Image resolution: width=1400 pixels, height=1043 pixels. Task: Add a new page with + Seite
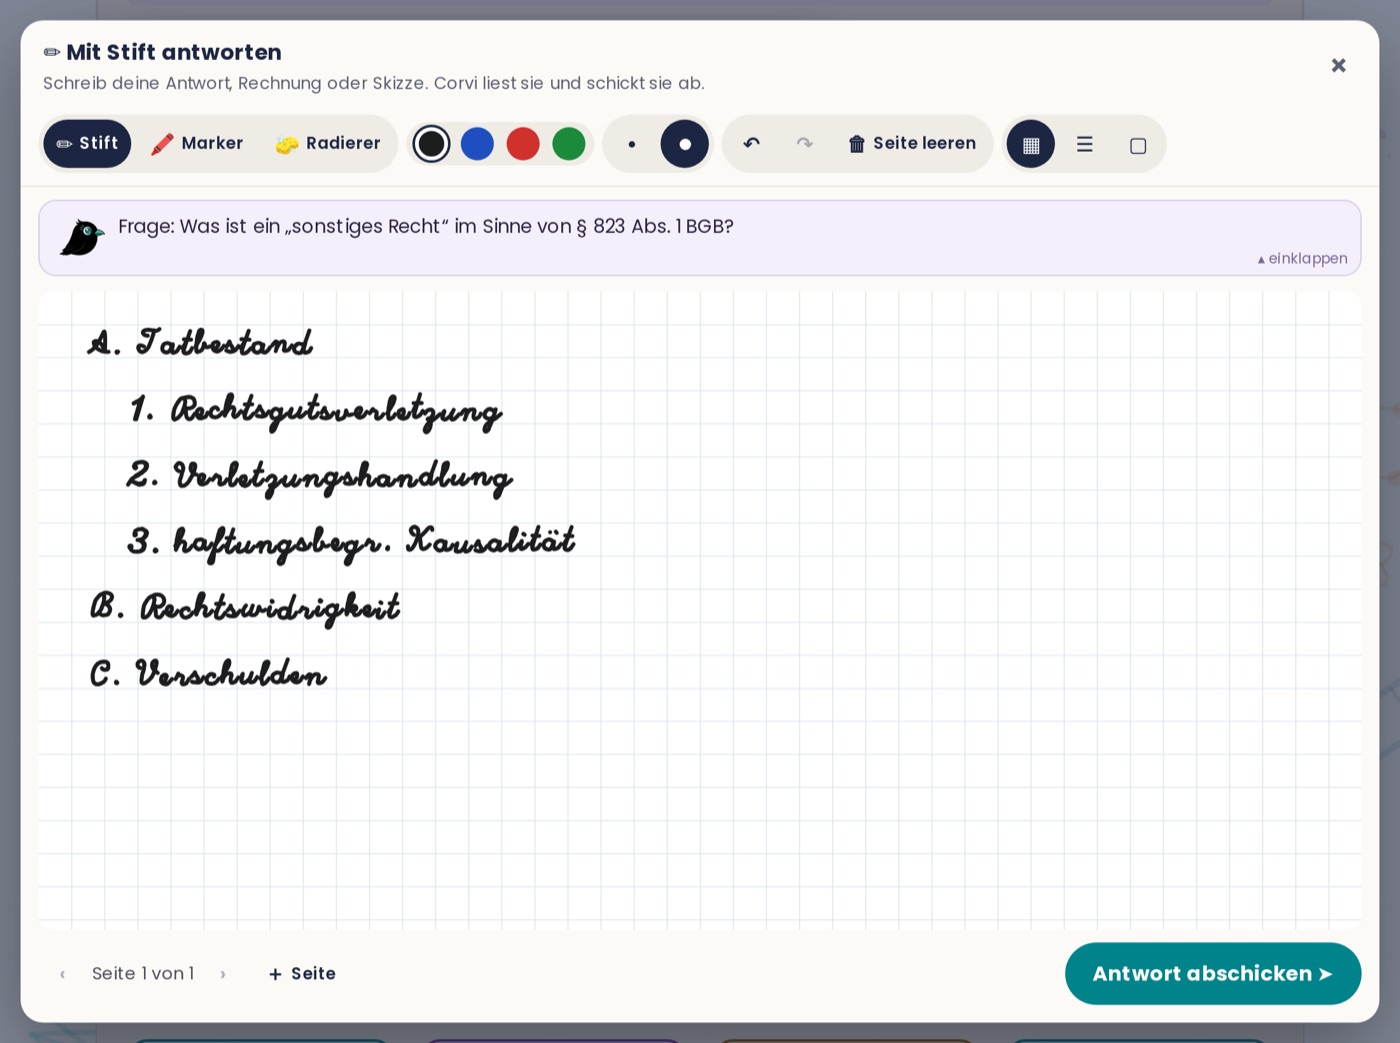[x=302, y=974]
